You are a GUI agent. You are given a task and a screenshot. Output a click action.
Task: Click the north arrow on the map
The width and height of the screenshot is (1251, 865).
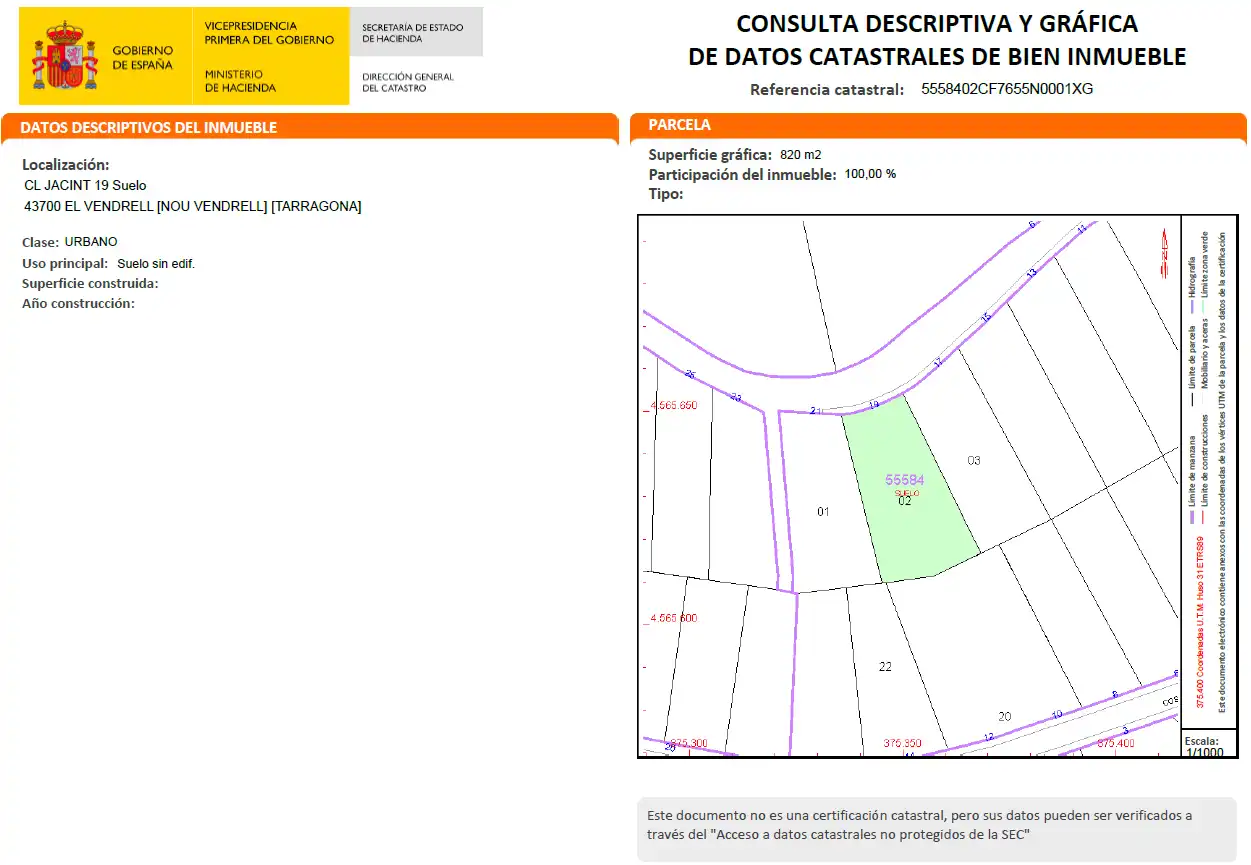point(1163,252)
